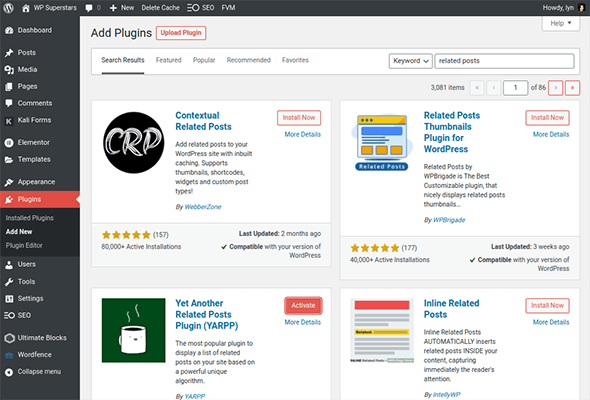The height and width of the screenshot is (400, 590).
Task: Click the CRP plugin logo thumbnail
Action: point(134,143)
